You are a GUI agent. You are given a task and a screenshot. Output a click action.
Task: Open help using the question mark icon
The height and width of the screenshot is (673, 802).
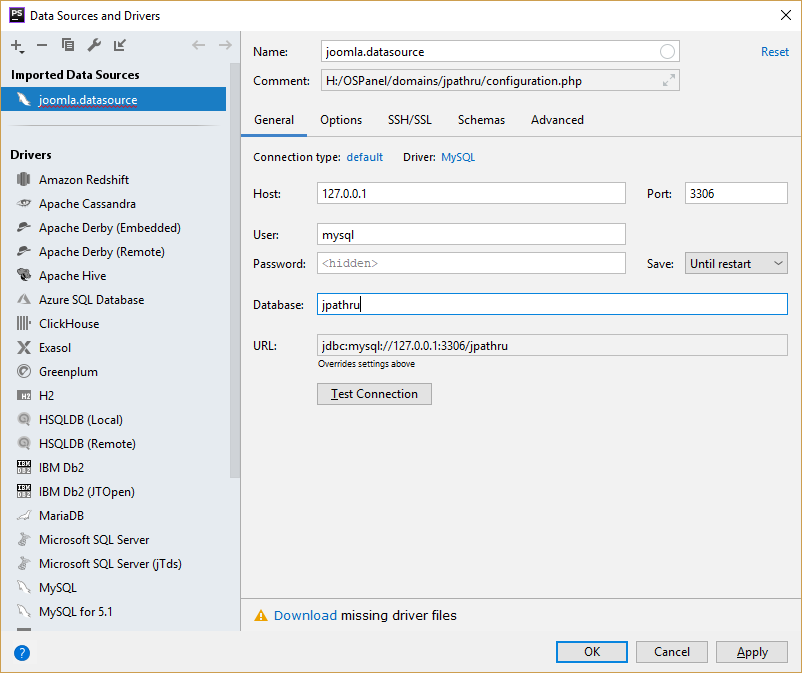coord(22,652)
